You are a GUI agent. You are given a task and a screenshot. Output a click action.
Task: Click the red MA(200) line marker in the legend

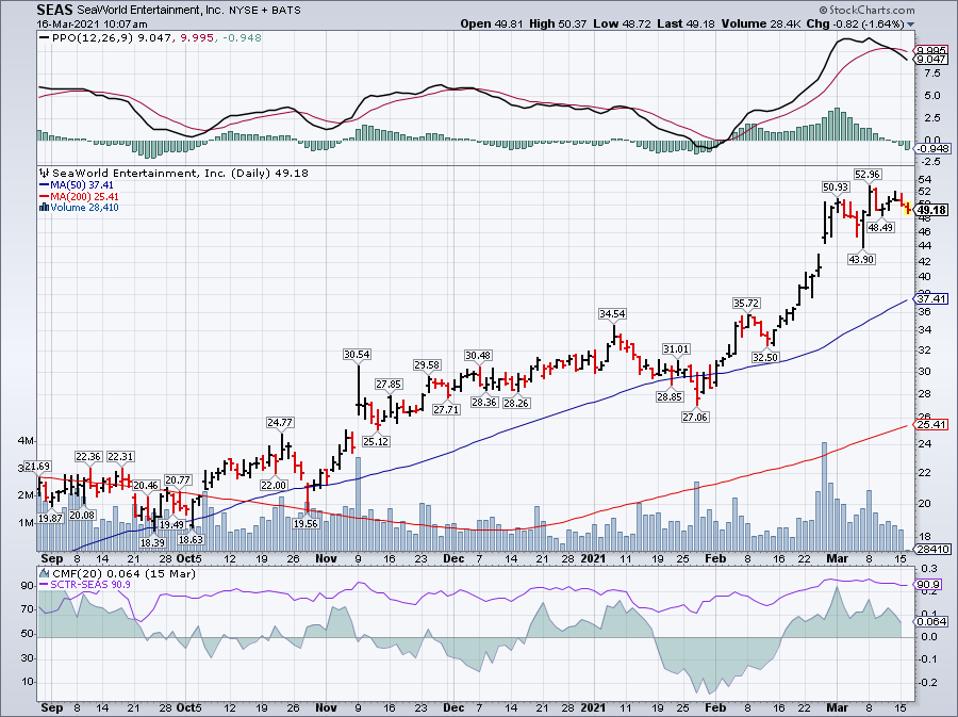coord(44,197)
